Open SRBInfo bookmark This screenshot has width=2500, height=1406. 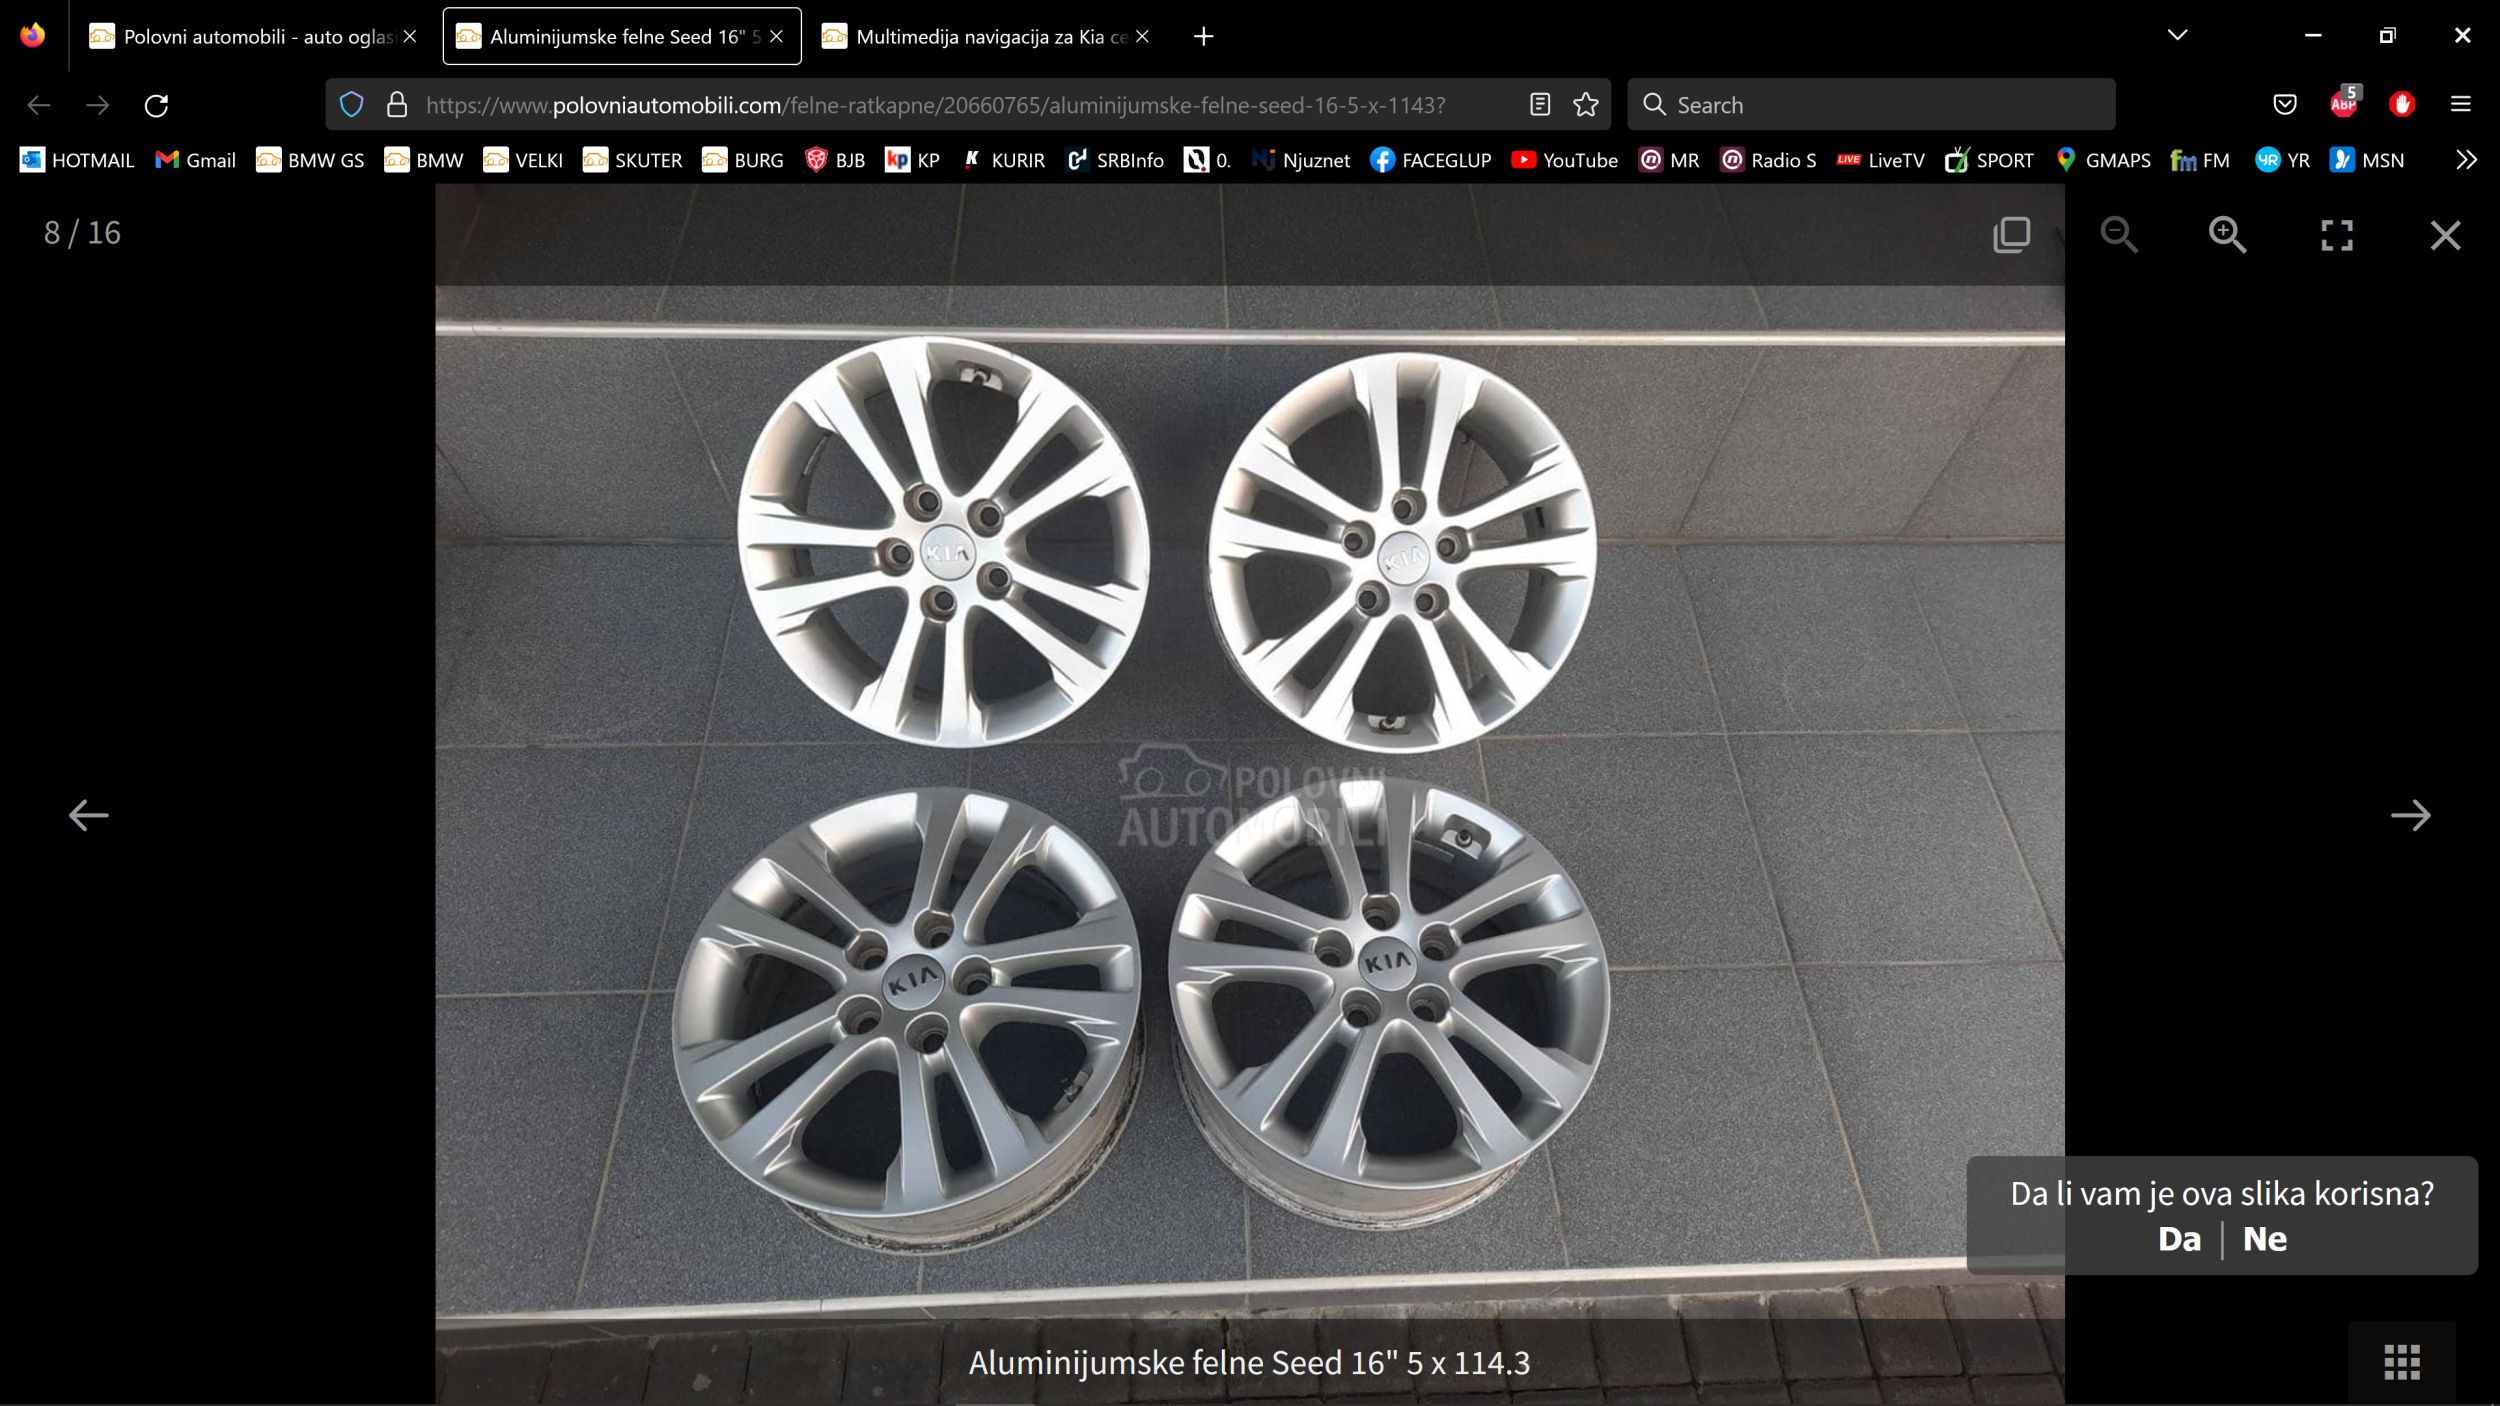(1114, 160)
